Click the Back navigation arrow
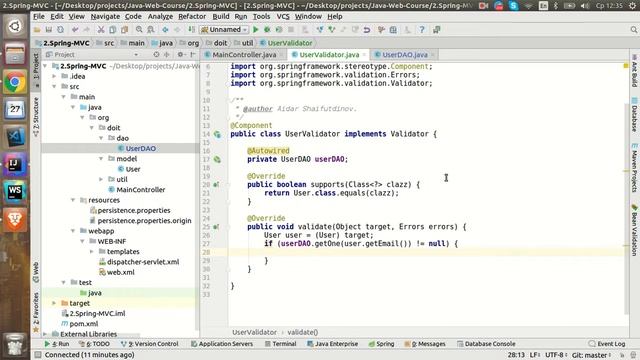The image size is (640, 360). (165, 30)
